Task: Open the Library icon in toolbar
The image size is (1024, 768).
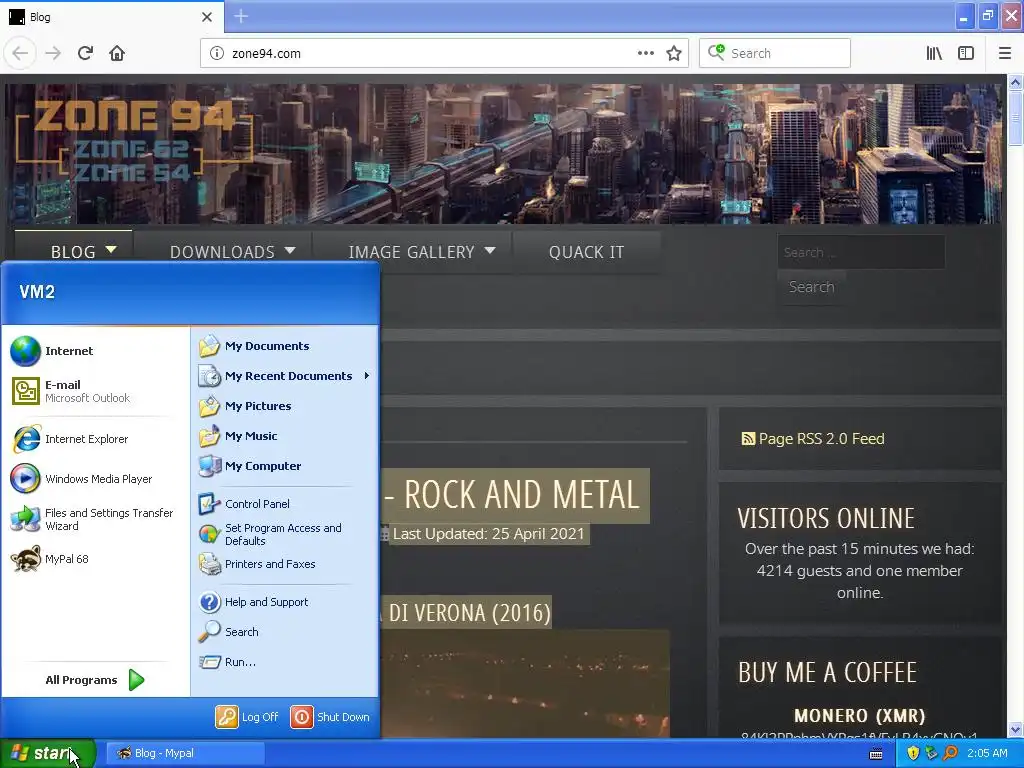Action: pyautogui.click(x=934, y=53)
